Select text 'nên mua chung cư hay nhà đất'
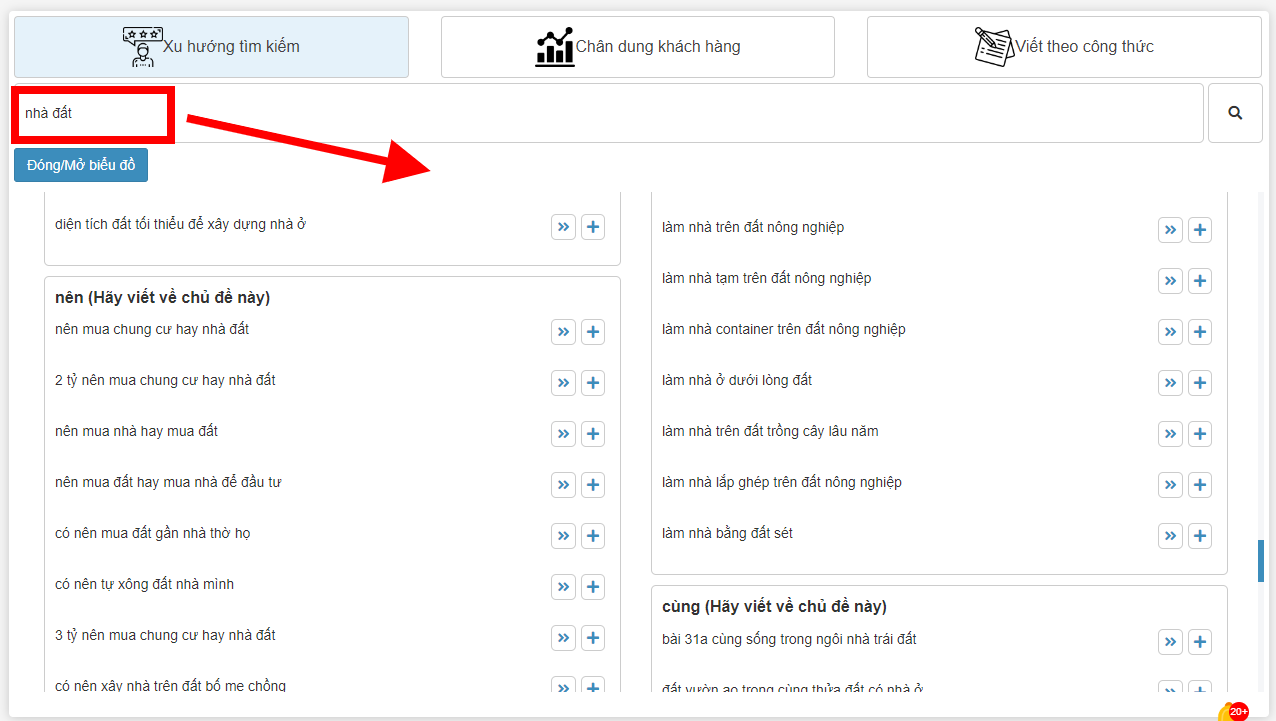This screenshot has height=721, width=1276. (152, 329)
